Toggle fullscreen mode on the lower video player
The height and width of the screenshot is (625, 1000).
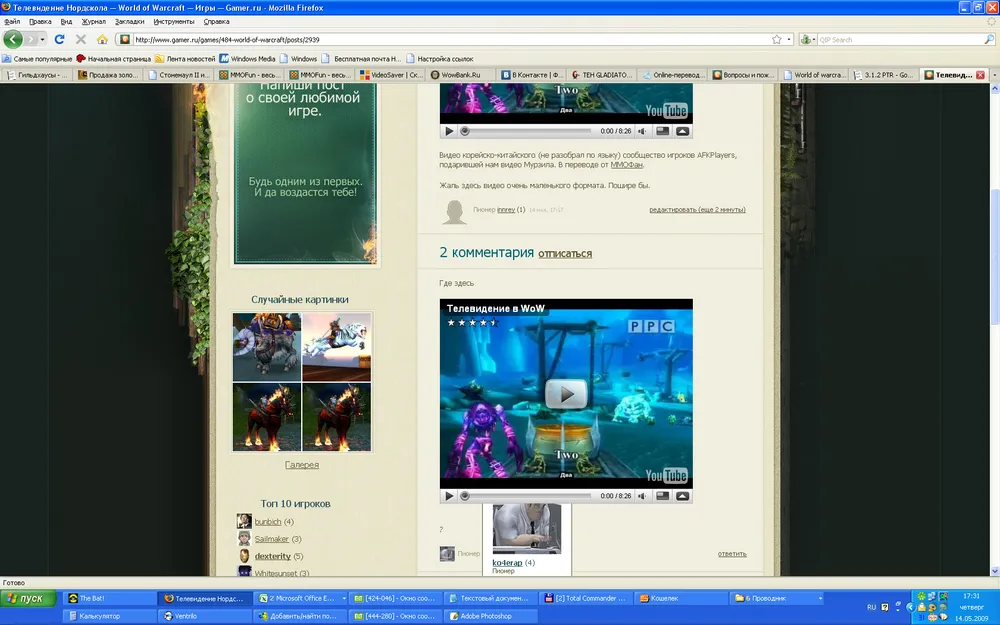pos(662,496)
